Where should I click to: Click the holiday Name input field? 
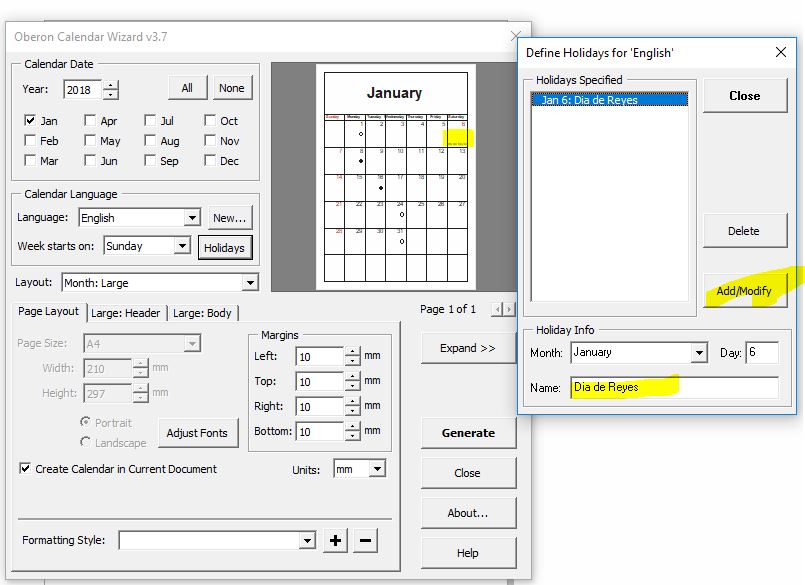[674, 387]
